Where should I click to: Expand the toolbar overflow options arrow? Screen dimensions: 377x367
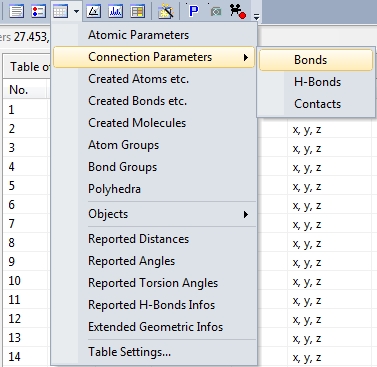pyautogui.click(x=256, y=15)
